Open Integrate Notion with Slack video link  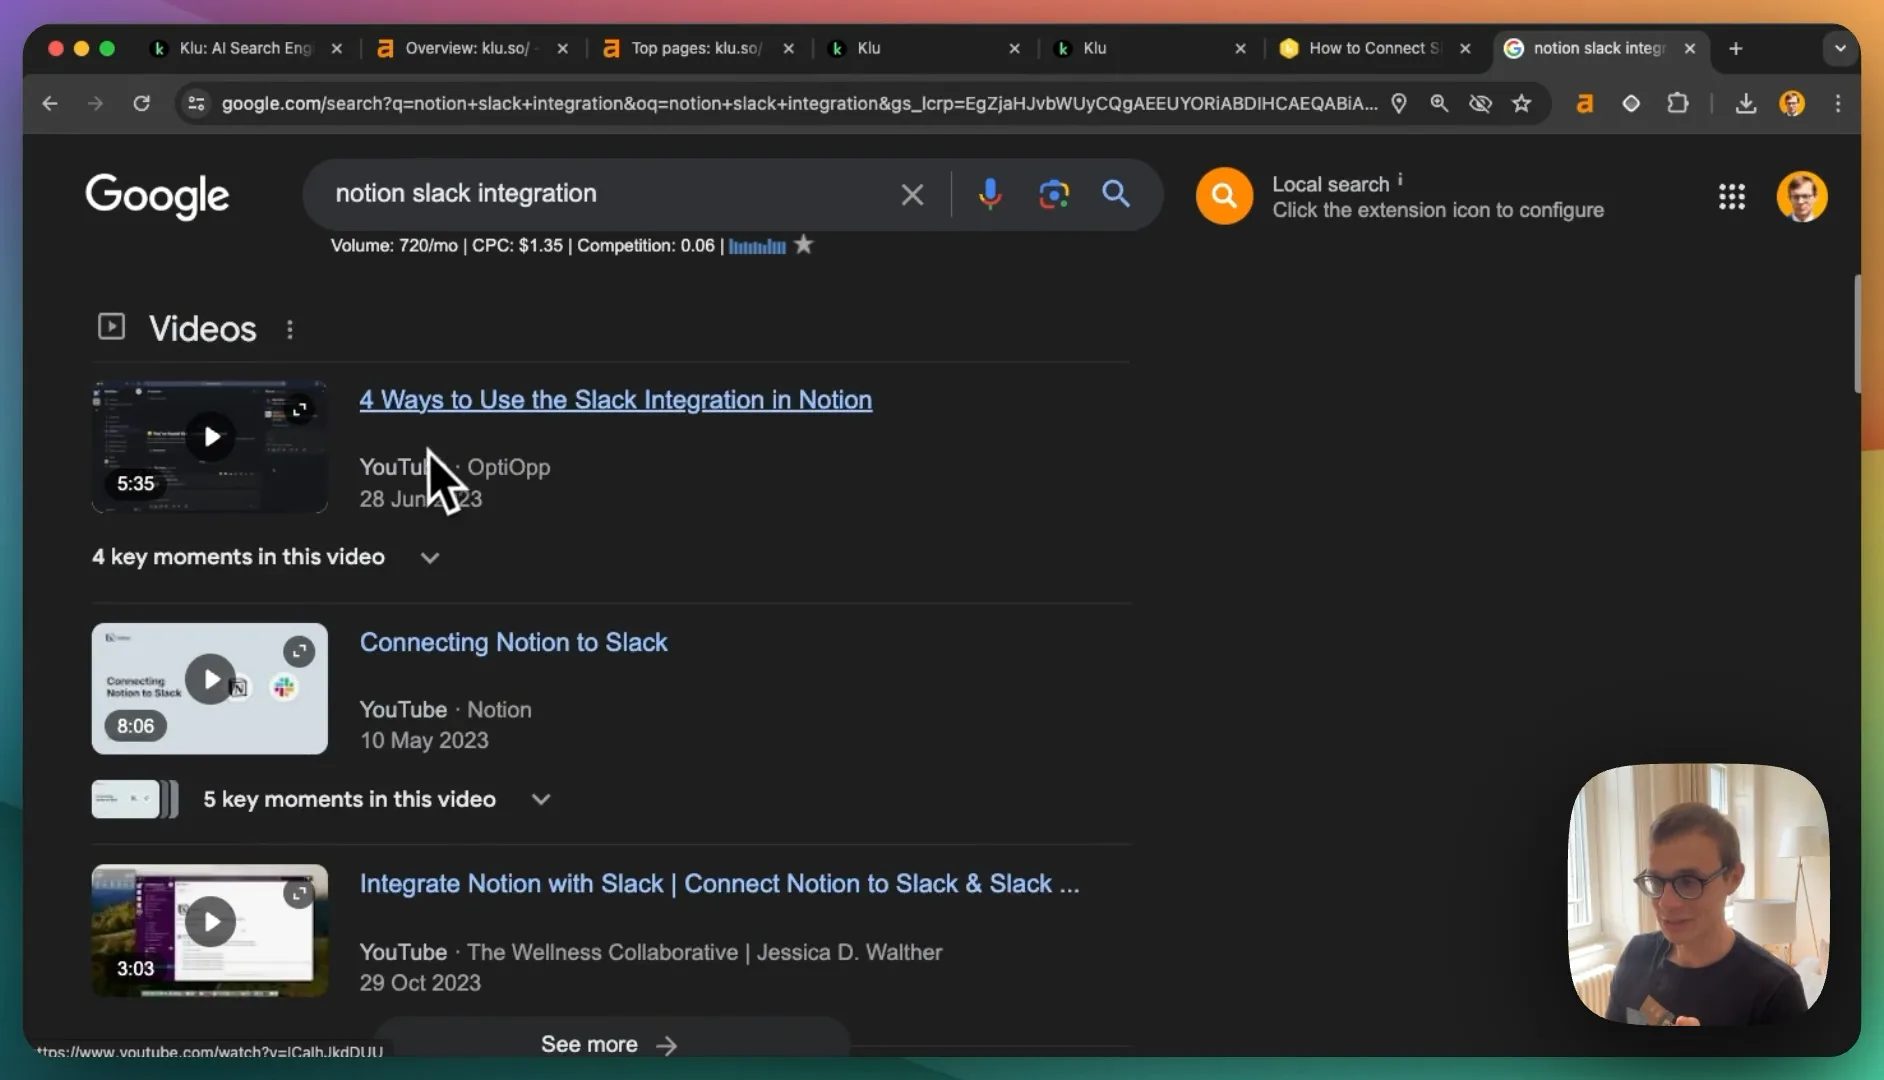[719, 884]
